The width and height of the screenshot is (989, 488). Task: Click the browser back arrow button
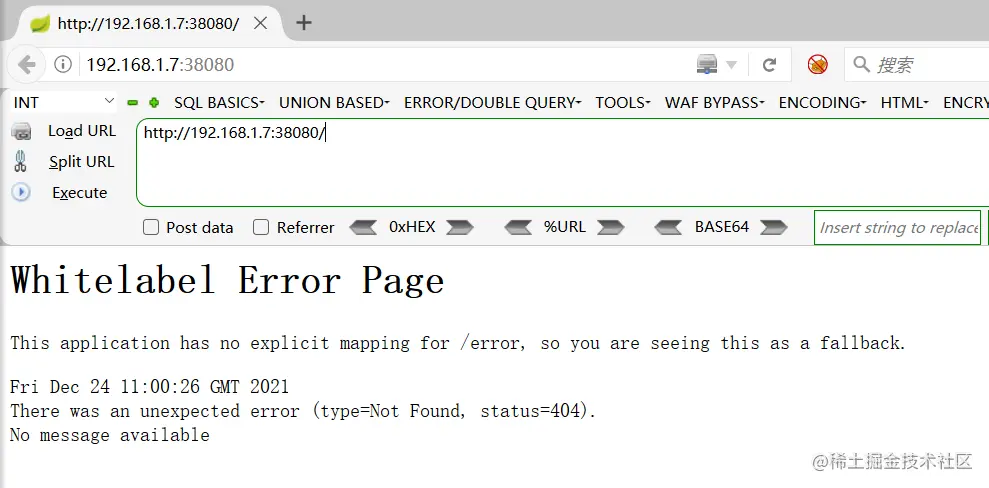point(26,64)
